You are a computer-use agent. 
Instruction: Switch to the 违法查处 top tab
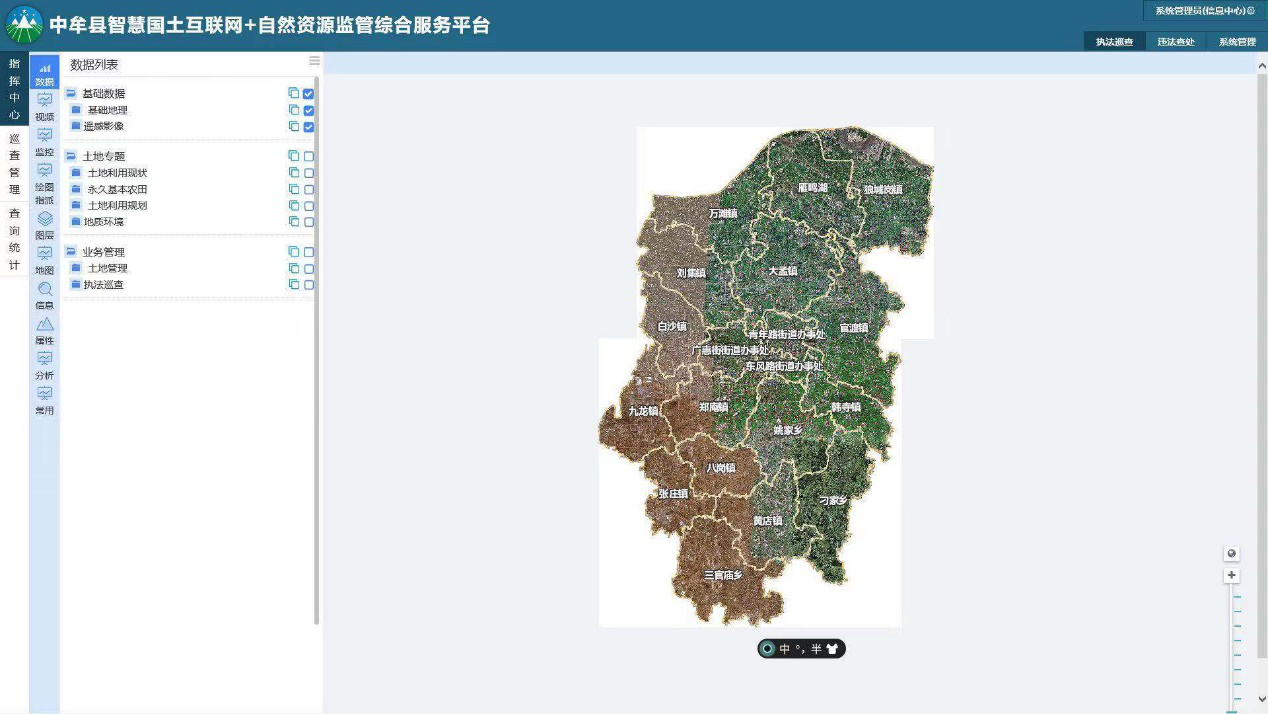click(x=1176, y=42)
